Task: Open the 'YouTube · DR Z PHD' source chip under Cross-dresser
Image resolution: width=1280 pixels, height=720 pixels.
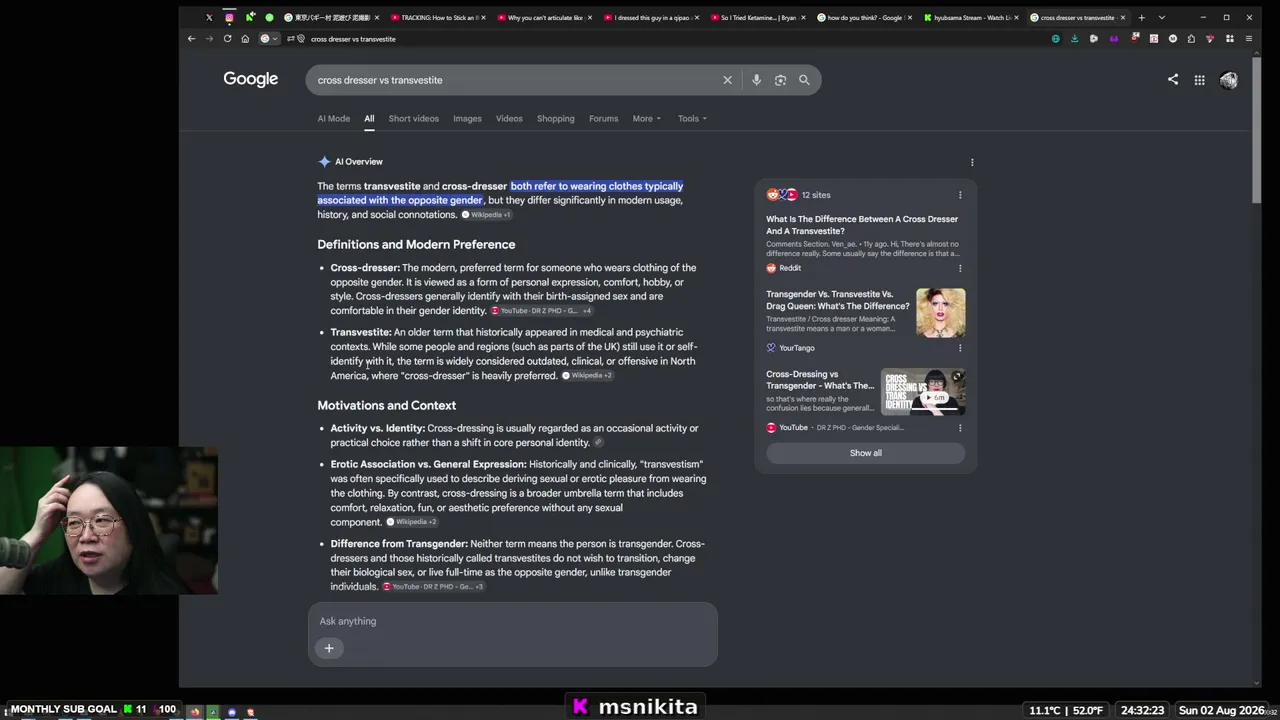Action: (541, 311)
